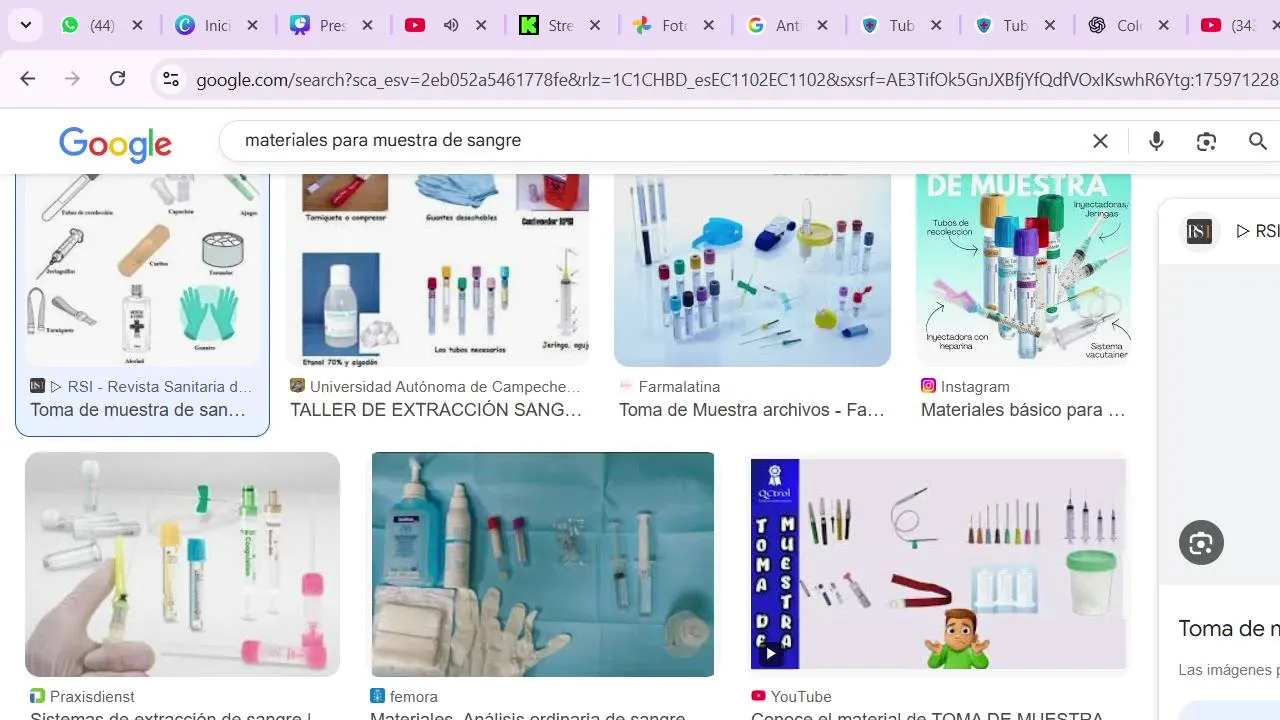Screen dimensions: 1280x720
Task: Clear the search query with X
Action: [x=1100, y=142]
